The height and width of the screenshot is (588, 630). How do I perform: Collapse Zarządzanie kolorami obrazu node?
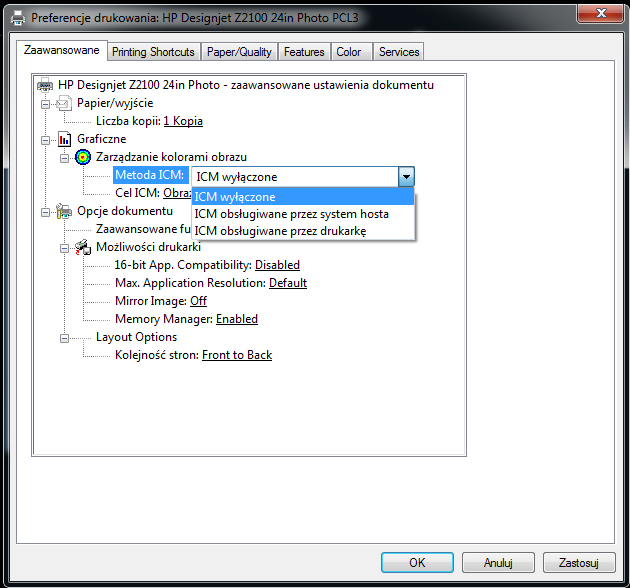coord(65,158)
